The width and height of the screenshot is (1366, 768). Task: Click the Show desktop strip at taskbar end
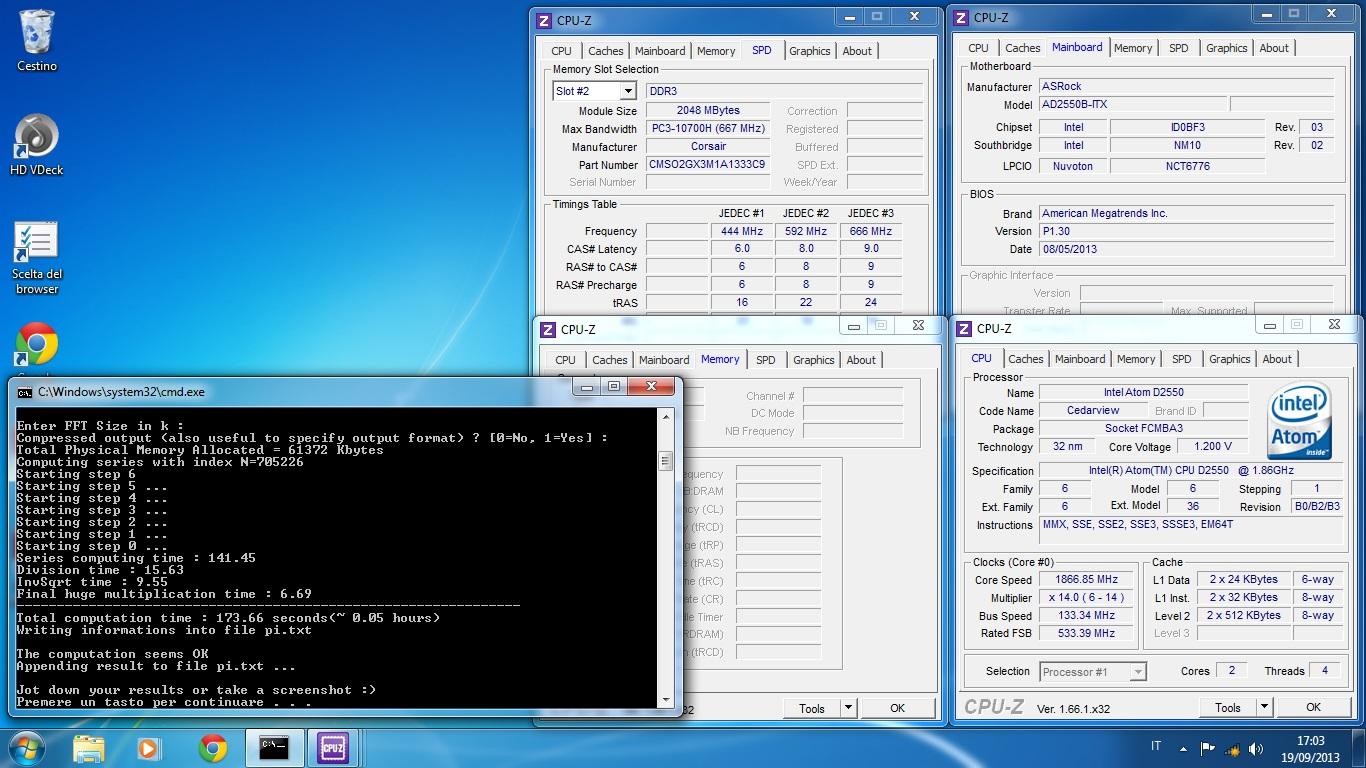(1359, 748)
